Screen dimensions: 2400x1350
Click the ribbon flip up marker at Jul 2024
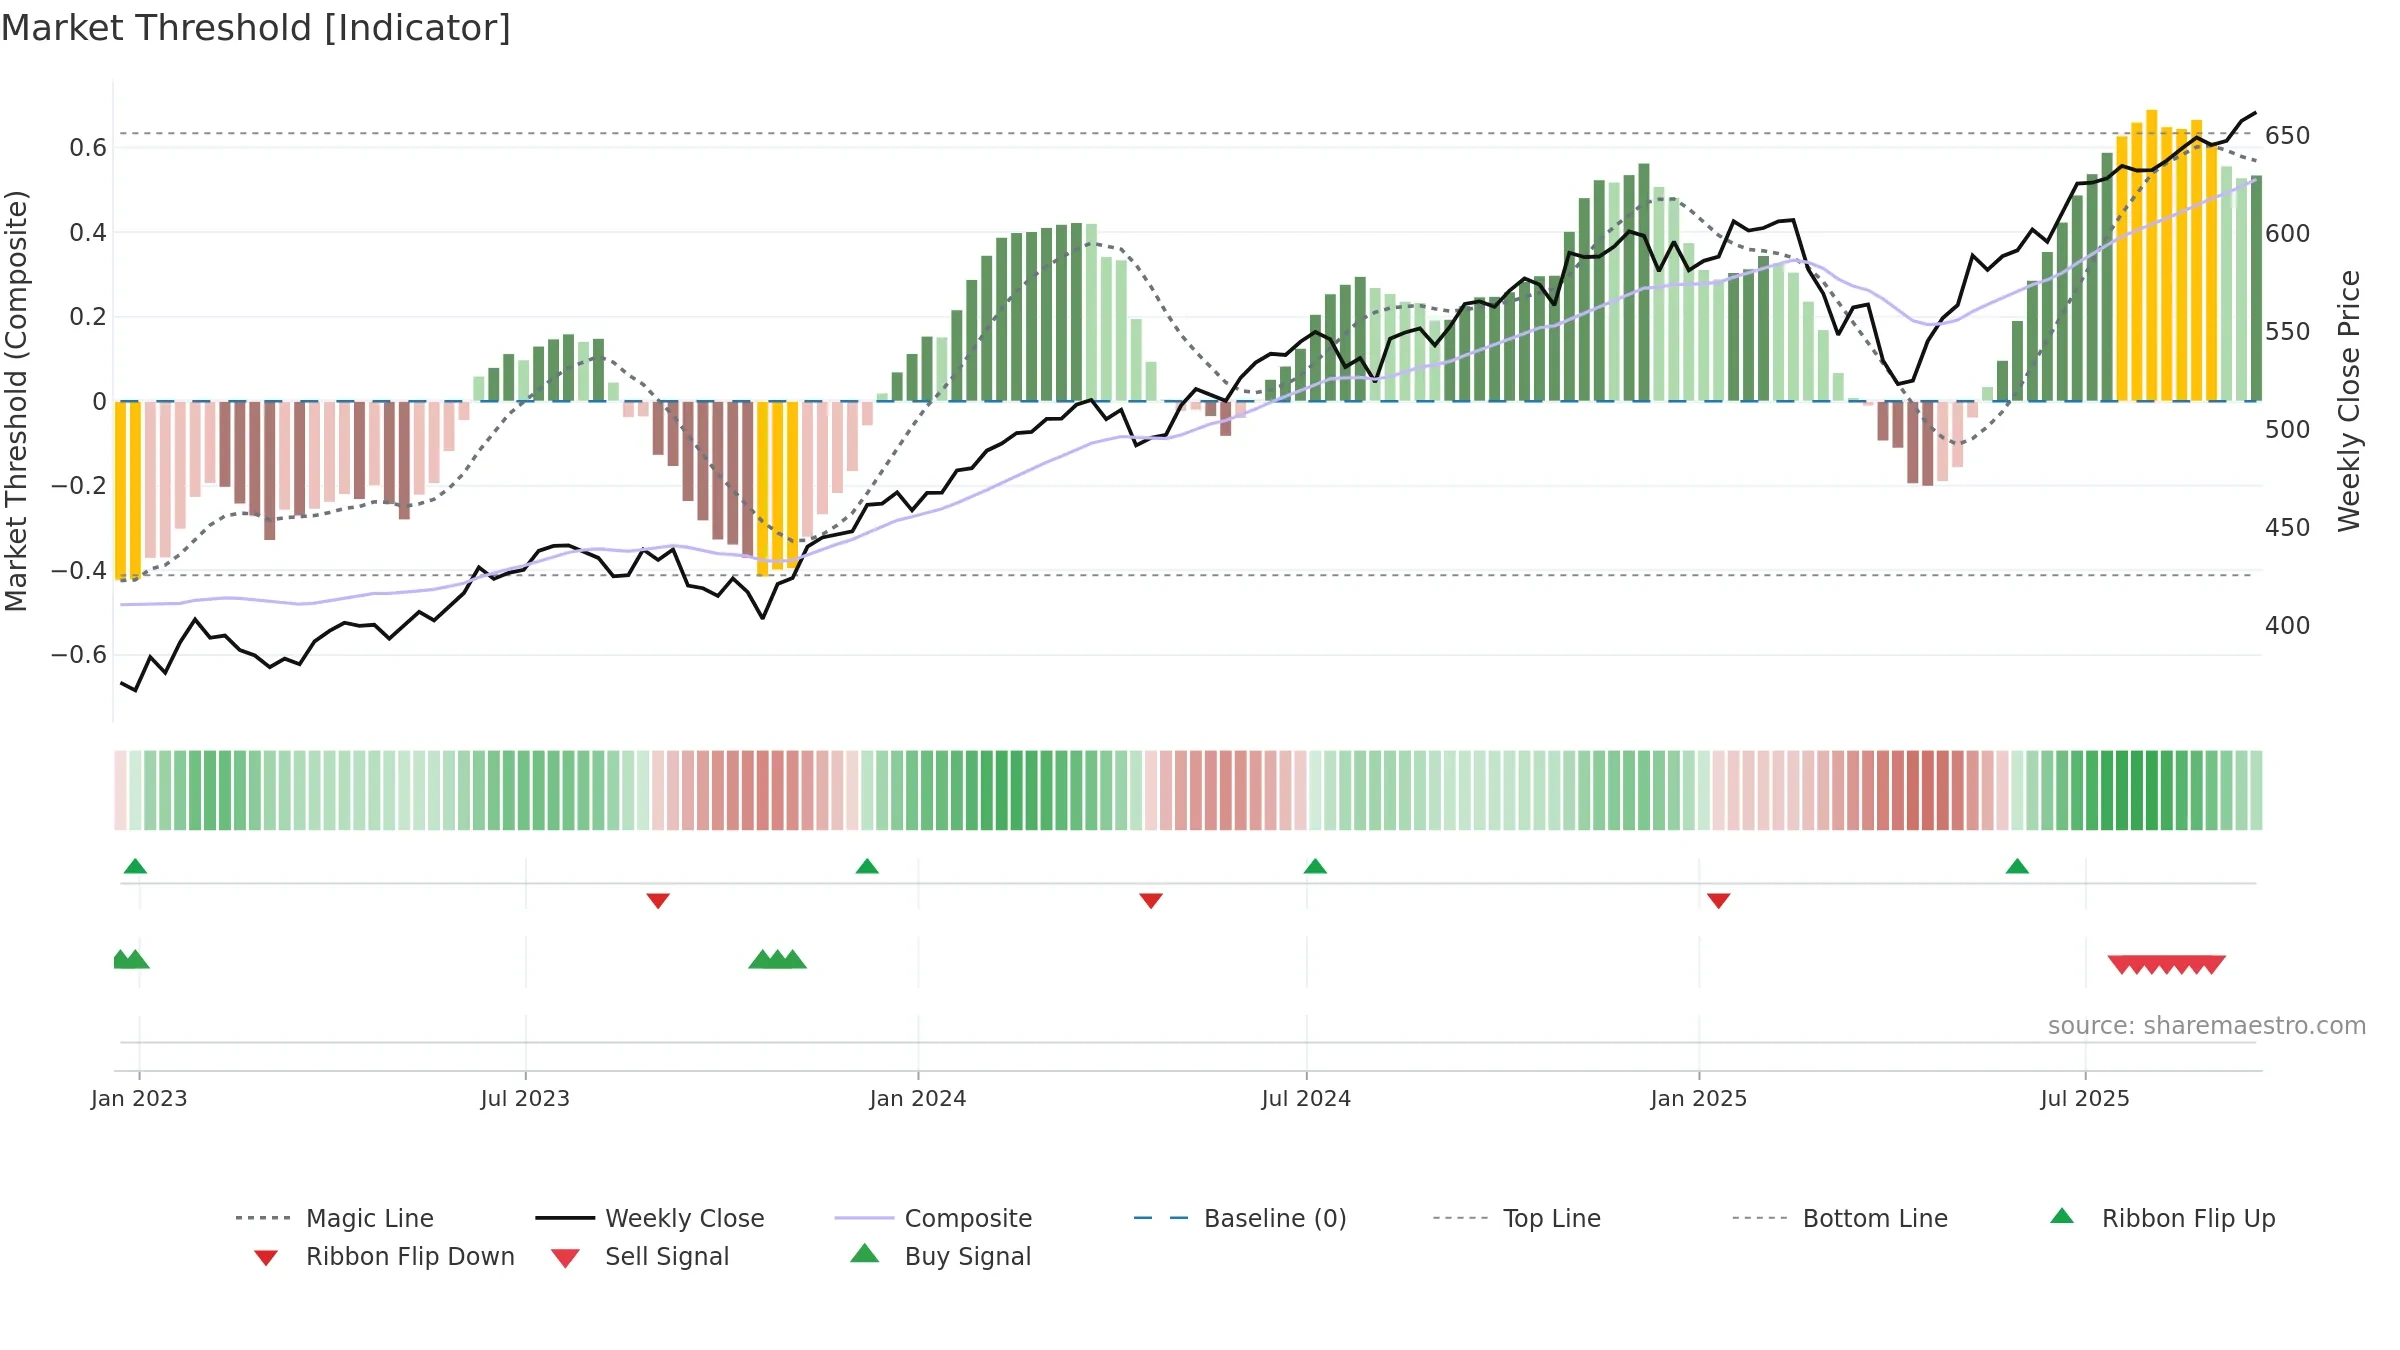click(1315, 866)
